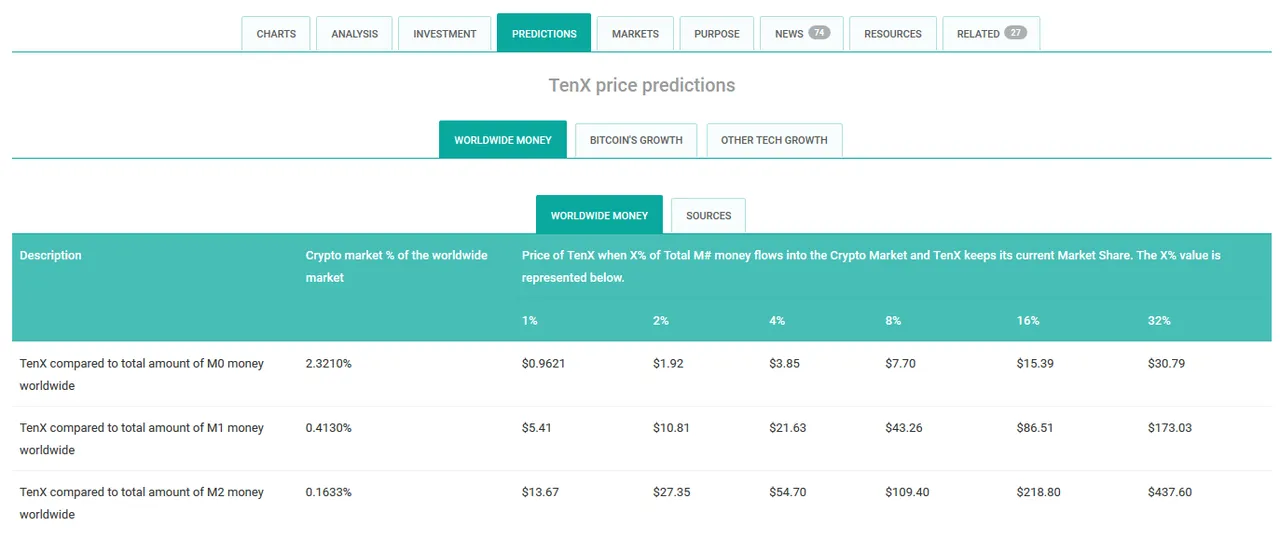1280x557 pixels.
Task: Click the 0.1633% value
Action: pos(328,492)
